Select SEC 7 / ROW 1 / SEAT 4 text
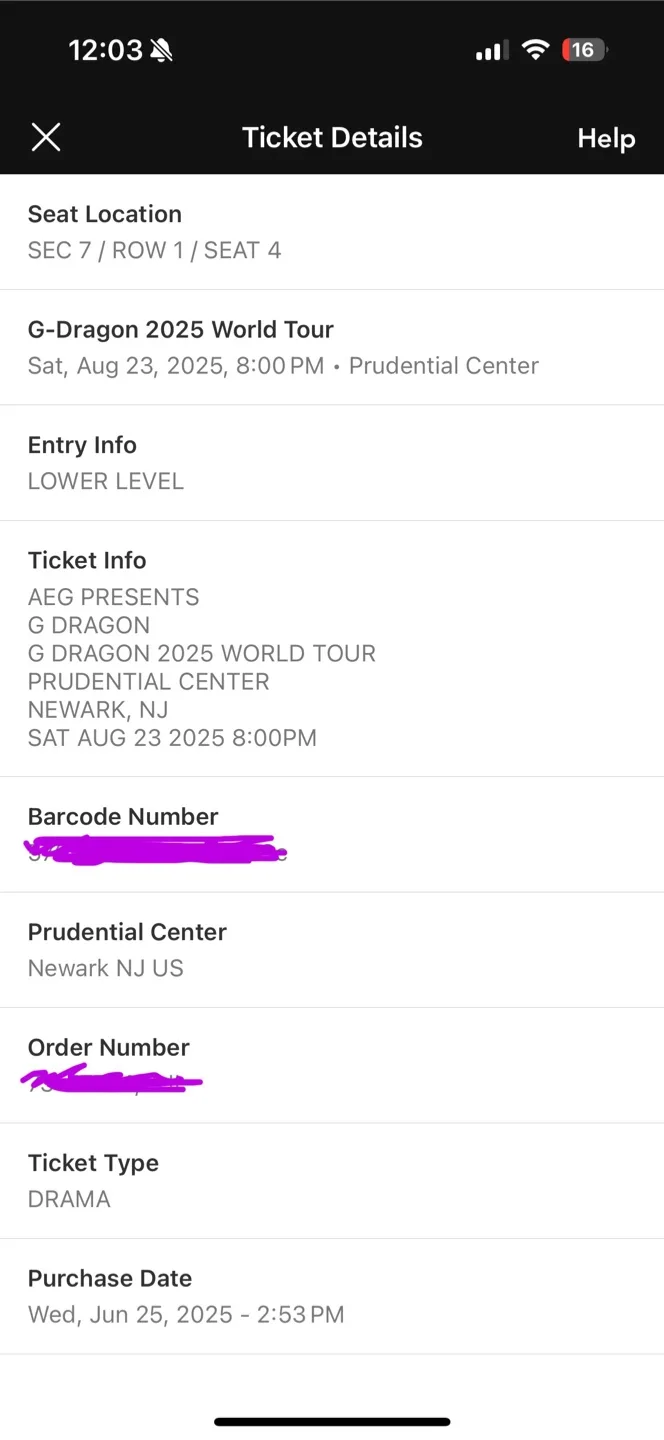Viewport: 664px width, 1440px height. pyautogui.click(x=154, y=250)
